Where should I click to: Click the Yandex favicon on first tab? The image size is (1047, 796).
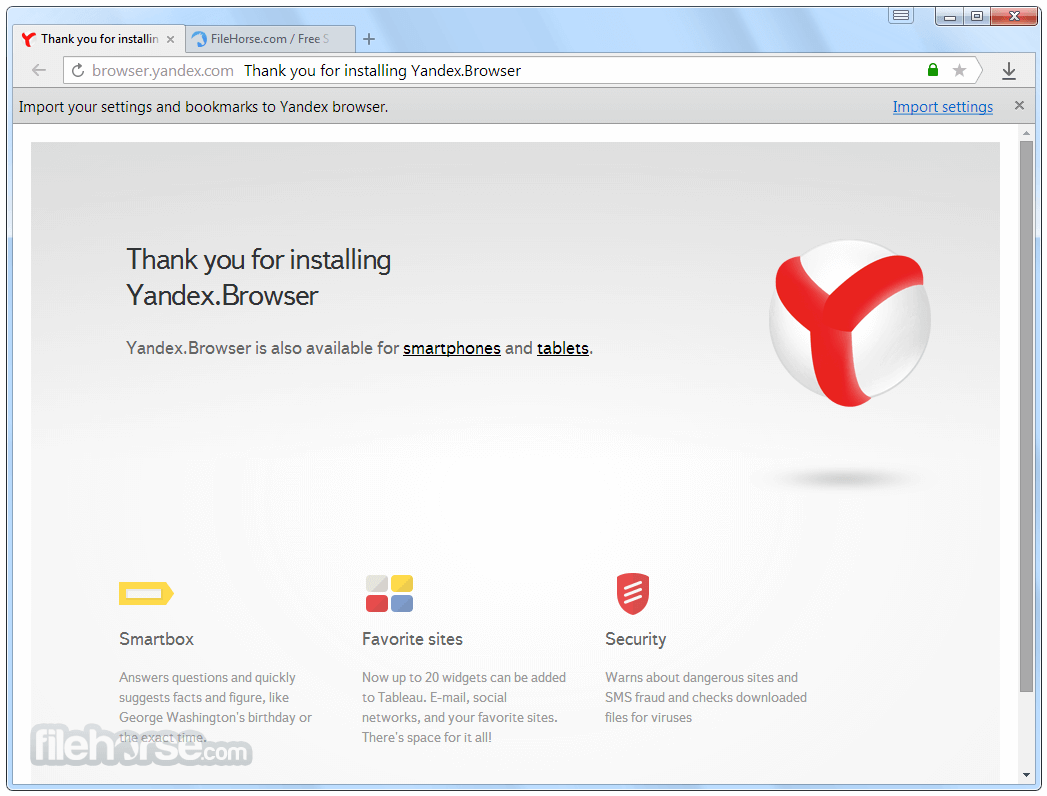tap(28, 39)
